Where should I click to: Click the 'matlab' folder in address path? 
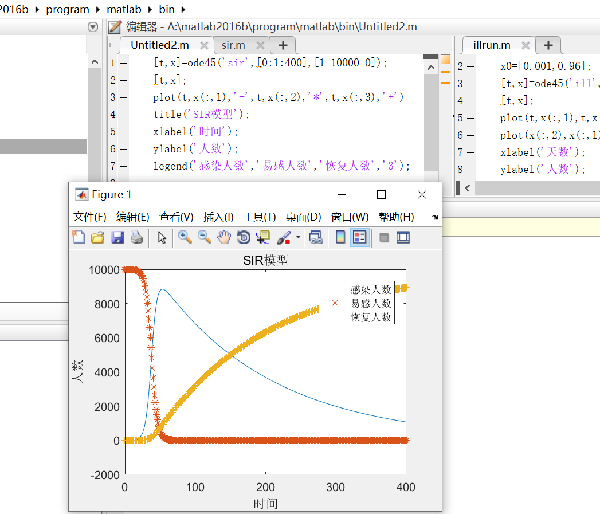tap(124, 9)
